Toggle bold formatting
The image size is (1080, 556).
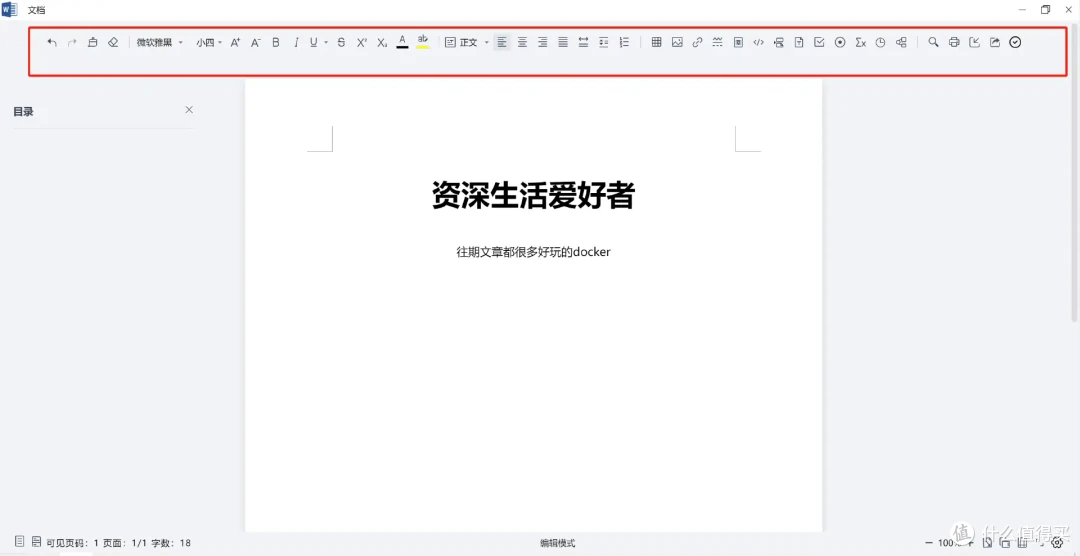click(276, 43)
